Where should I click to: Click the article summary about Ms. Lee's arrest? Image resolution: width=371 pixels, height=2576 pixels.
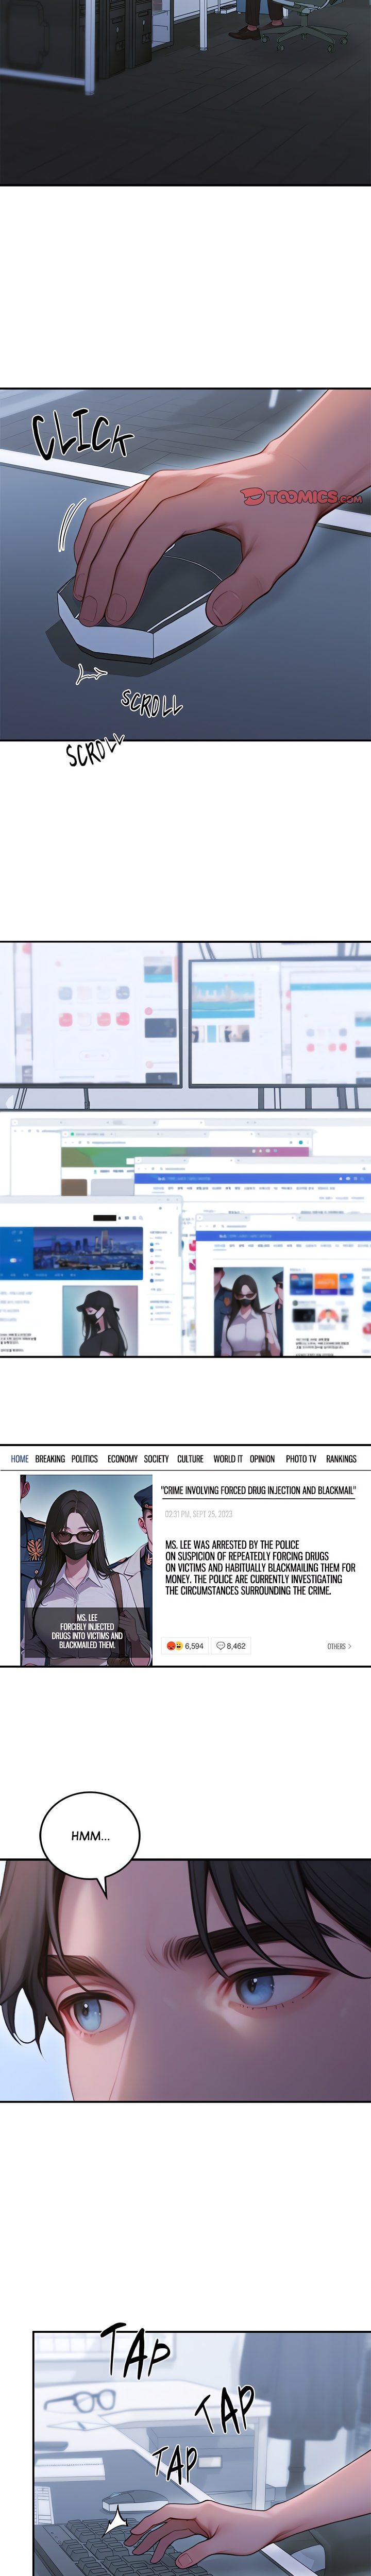pos(260,1567)
